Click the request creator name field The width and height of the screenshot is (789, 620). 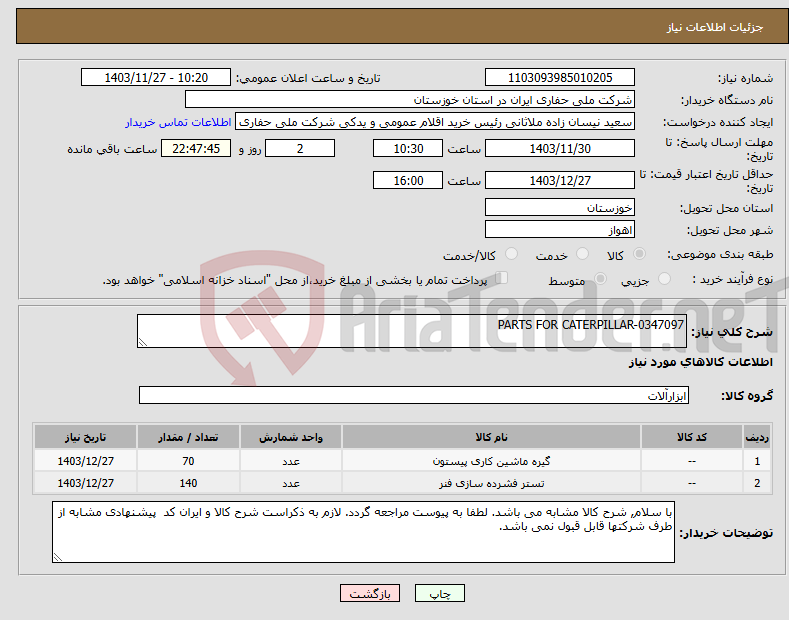point(435,122)
